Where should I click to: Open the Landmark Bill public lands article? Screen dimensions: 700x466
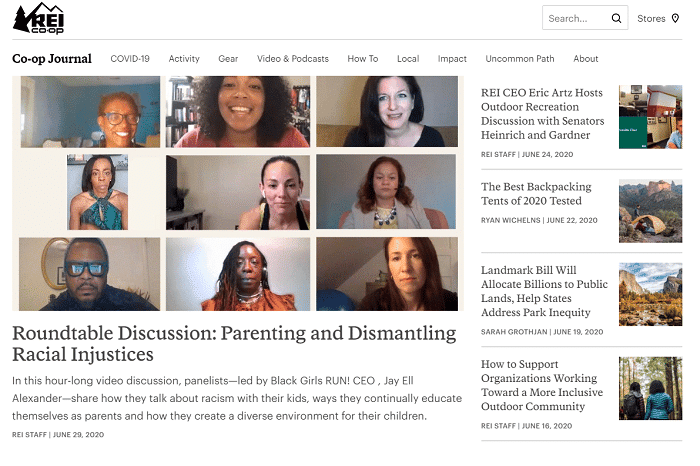point(544,291)
